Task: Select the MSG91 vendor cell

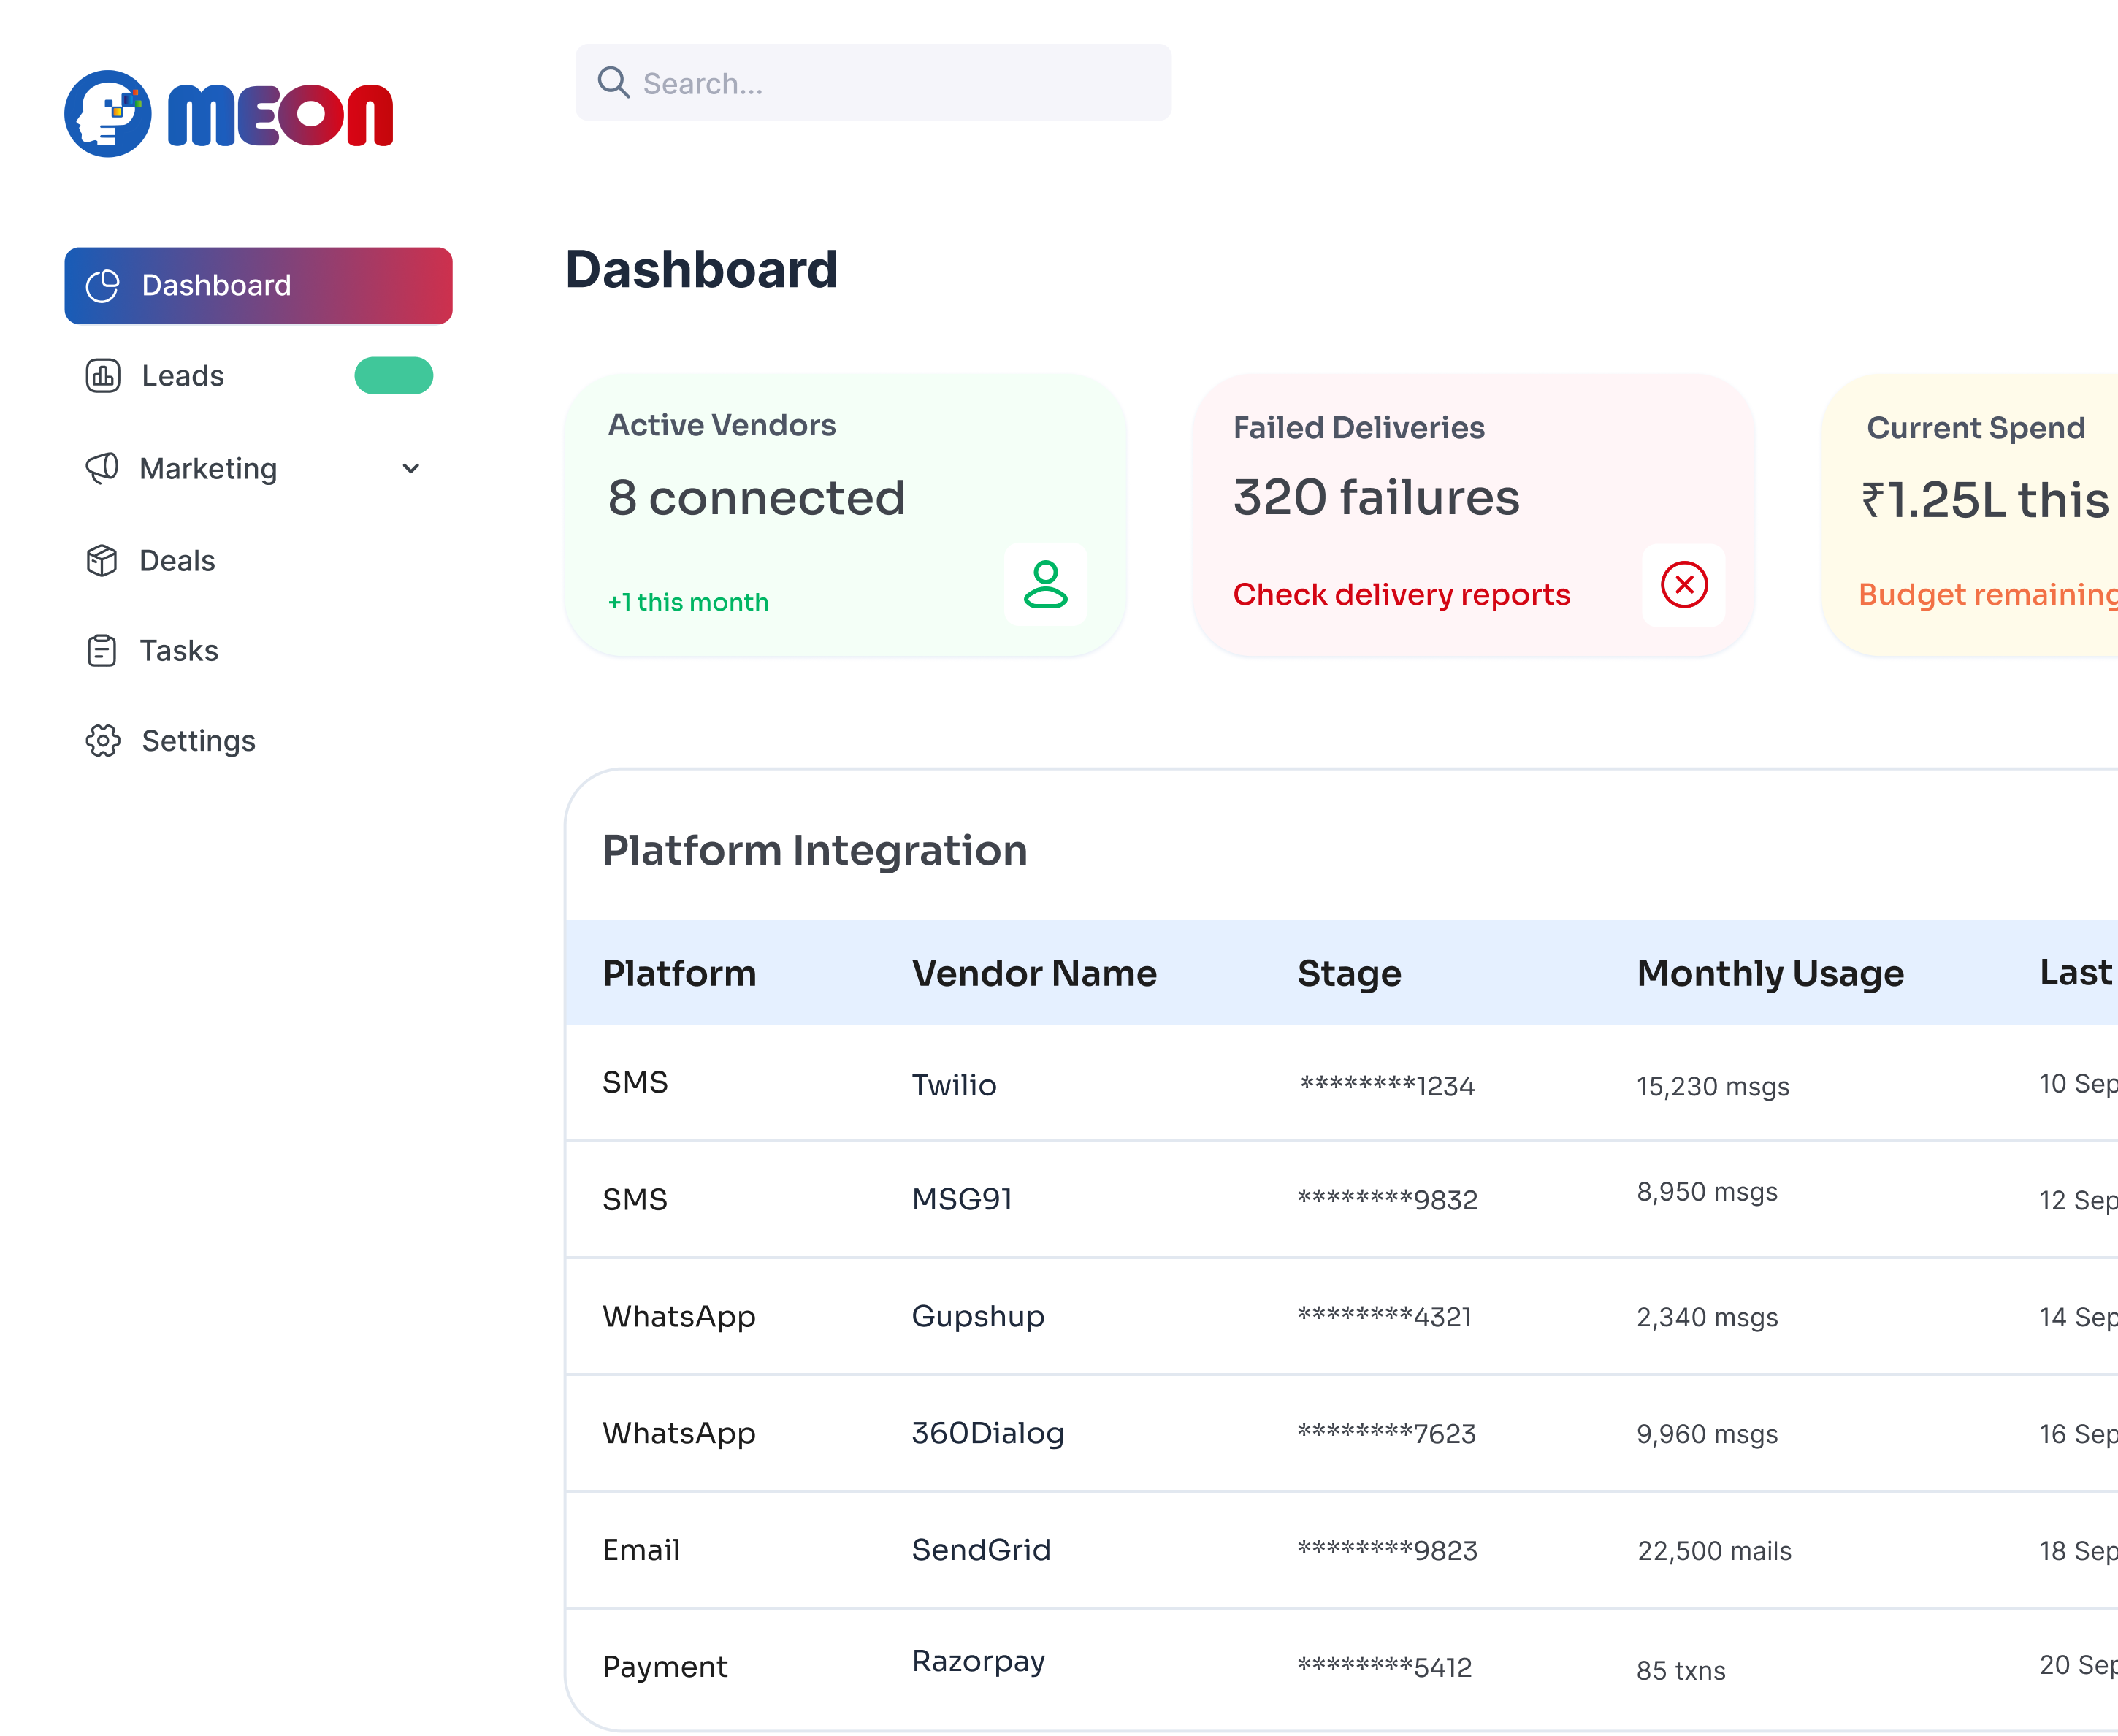Action: point(962,1199)
